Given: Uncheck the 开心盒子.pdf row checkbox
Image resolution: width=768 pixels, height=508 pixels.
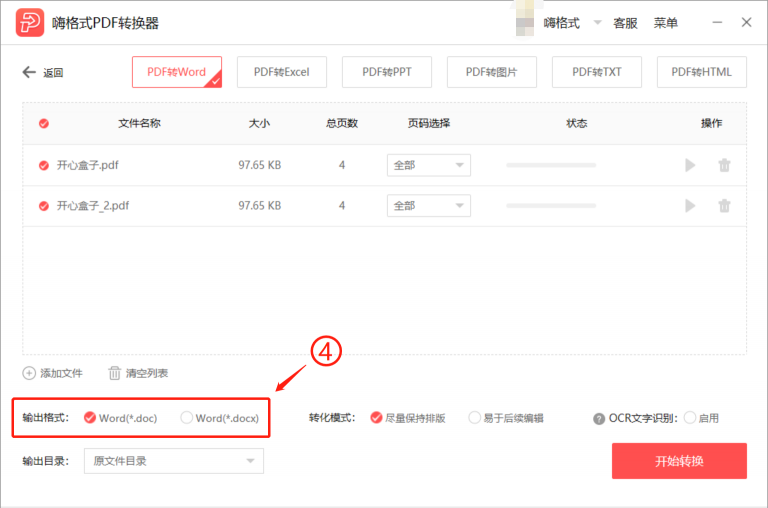Looking at the screenshot, I should tap(44, 166).
